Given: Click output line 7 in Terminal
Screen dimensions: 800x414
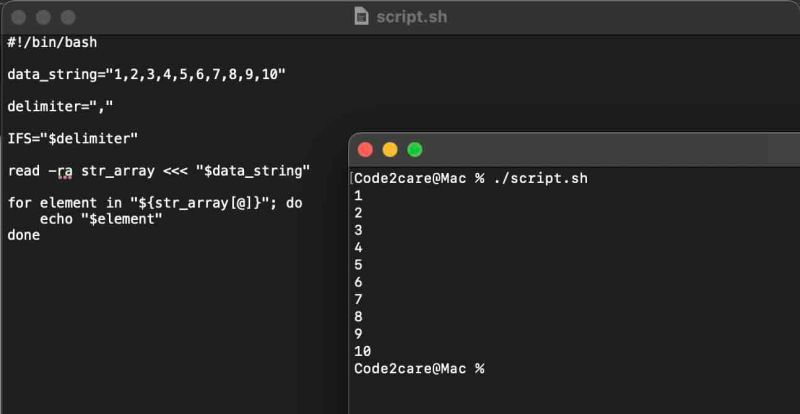Looking at the screenshot, I should [358, 299].
